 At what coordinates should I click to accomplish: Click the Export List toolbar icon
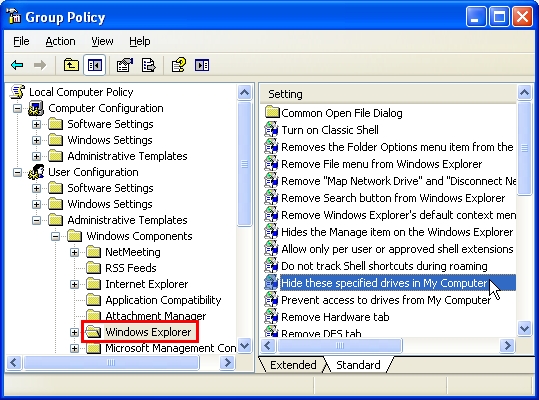(x=148, y=65)
